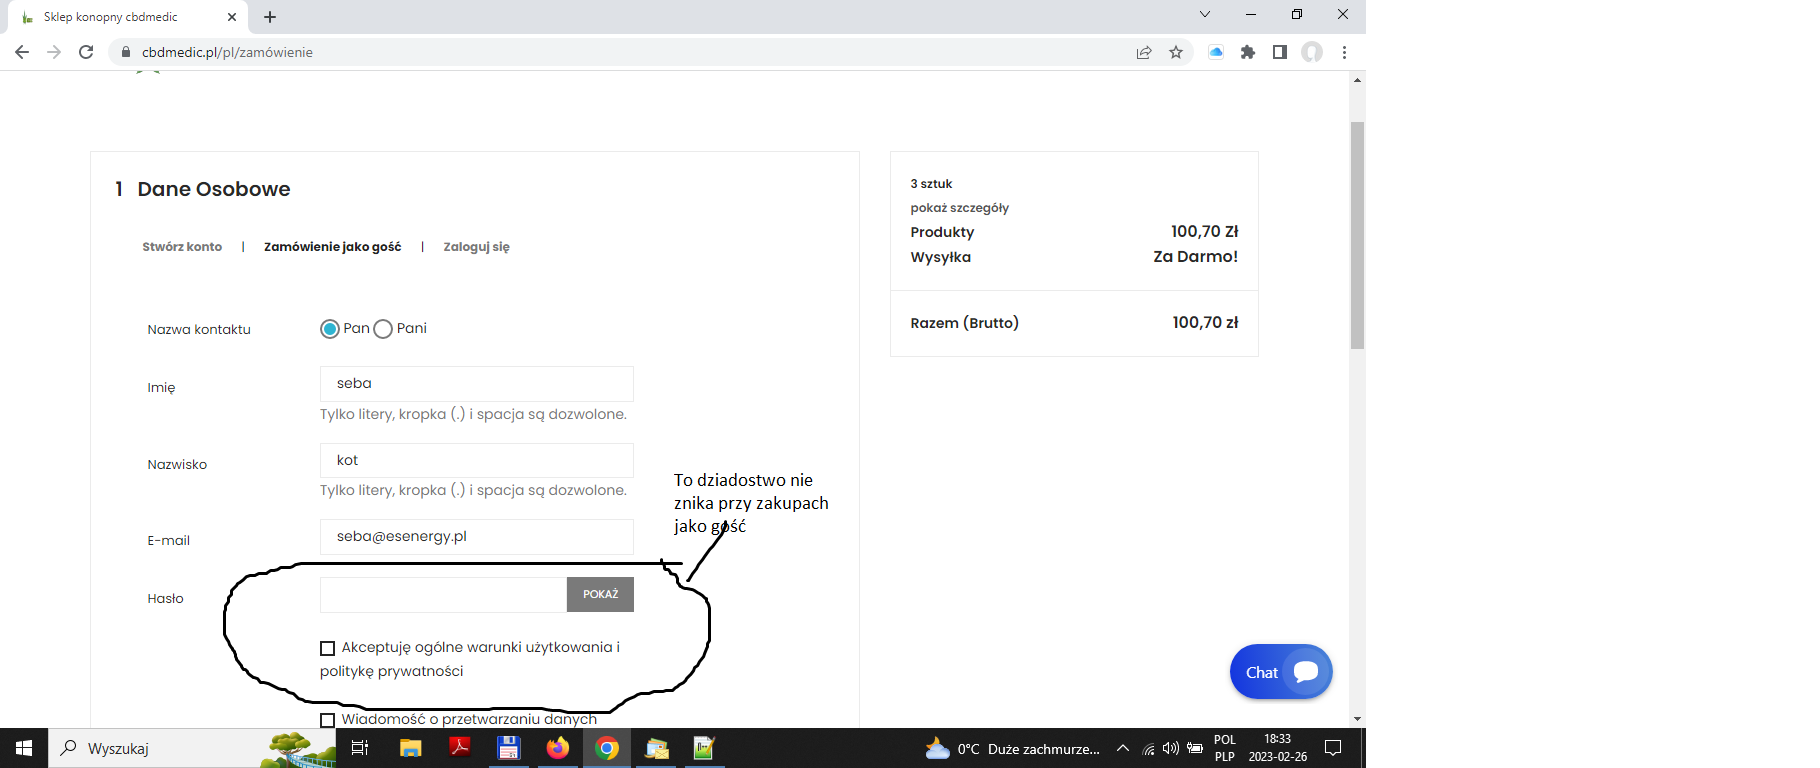Image resolution: width=1820 pixels, height=768 pixels.
Task: Bookmark this page with the star
Action: [x=1176, y=52]
